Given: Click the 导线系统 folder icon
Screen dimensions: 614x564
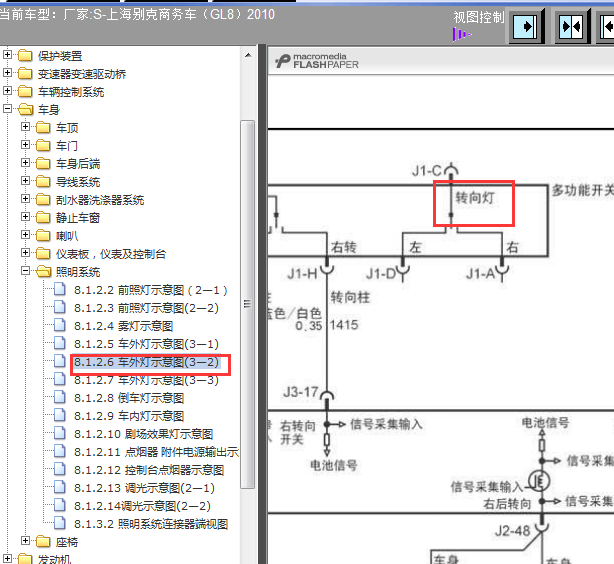Looking at the screenshot, I should [43, 182].
